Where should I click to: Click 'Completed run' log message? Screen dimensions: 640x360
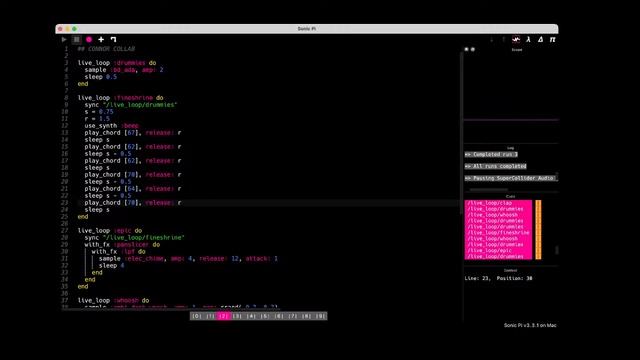pyautogui.click(x=491, y=154)
